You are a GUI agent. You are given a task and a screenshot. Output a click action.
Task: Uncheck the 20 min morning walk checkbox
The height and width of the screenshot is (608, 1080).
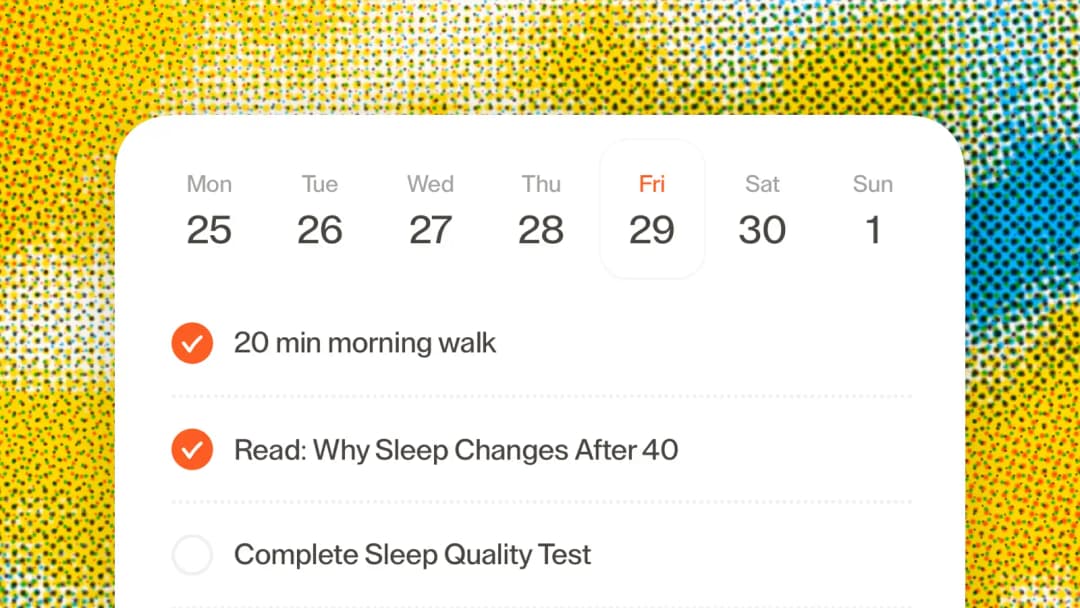tap(192, 344)
